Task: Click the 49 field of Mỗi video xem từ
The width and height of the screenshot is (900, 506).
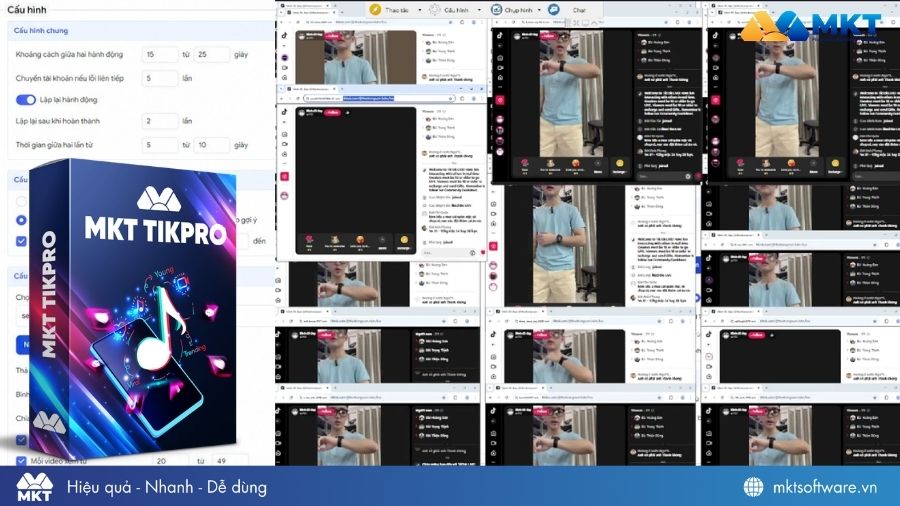Action: pos(230,461)
